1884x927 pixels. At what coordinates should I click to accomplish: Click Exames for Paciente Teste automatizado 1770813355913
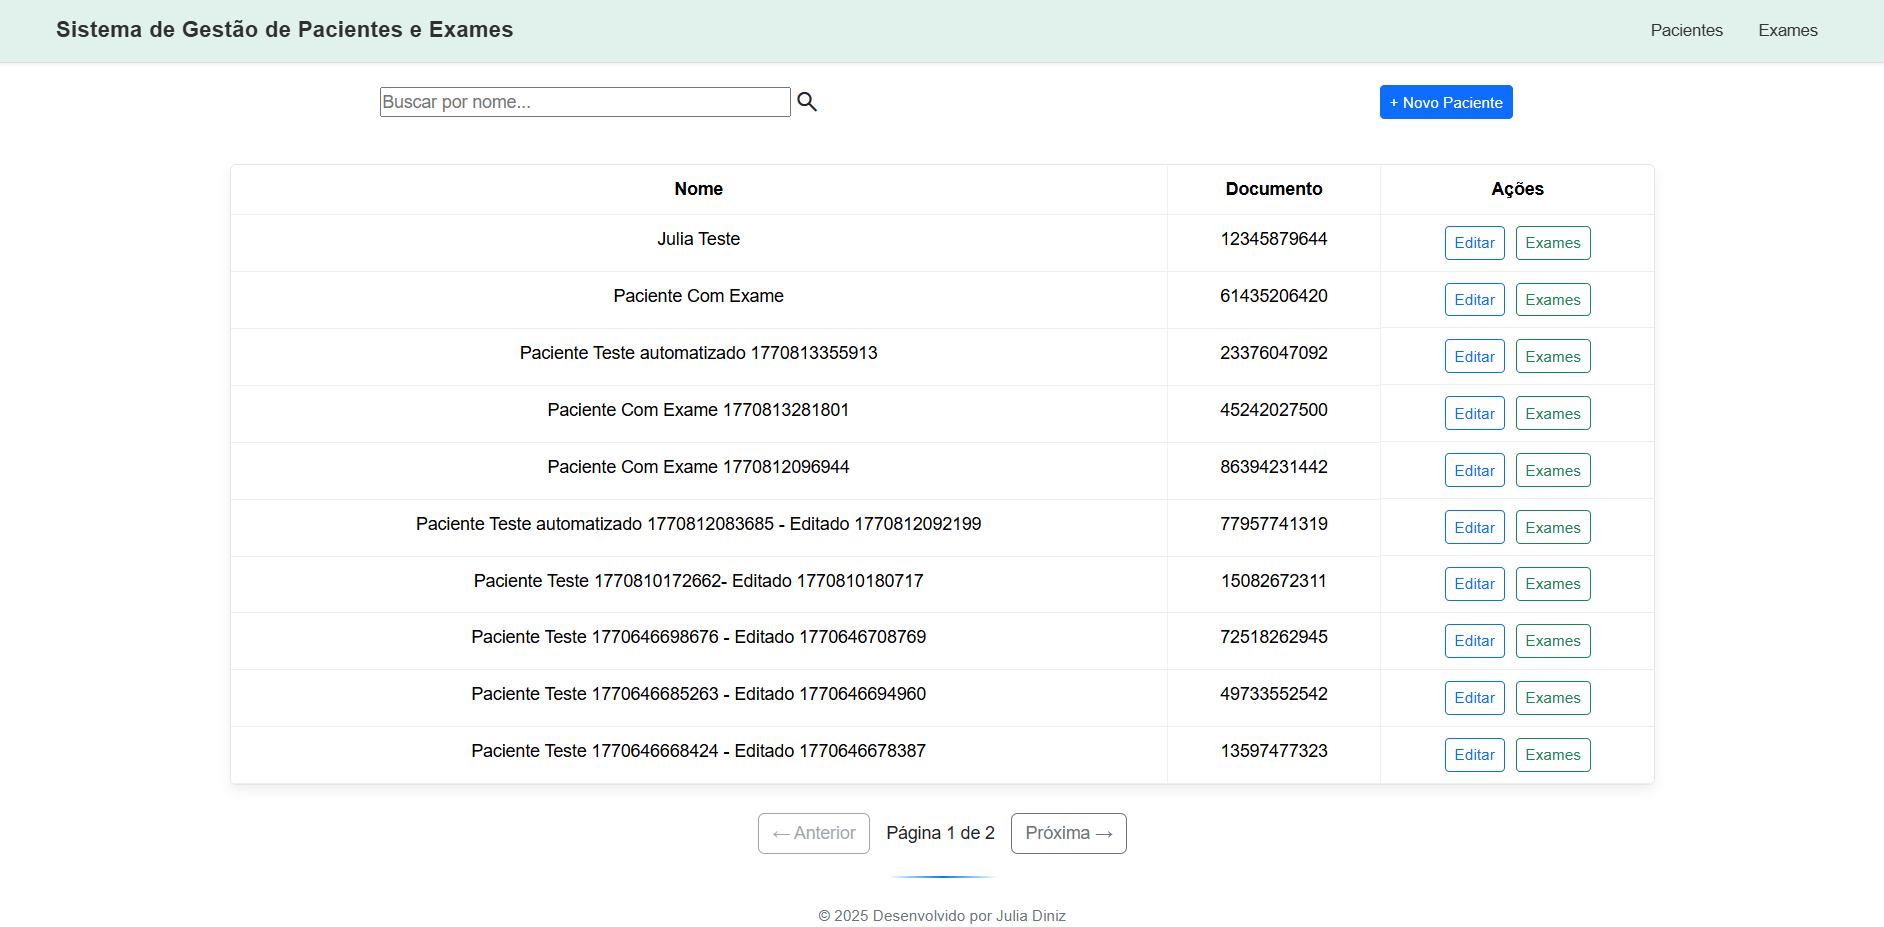pos(1553,357)
